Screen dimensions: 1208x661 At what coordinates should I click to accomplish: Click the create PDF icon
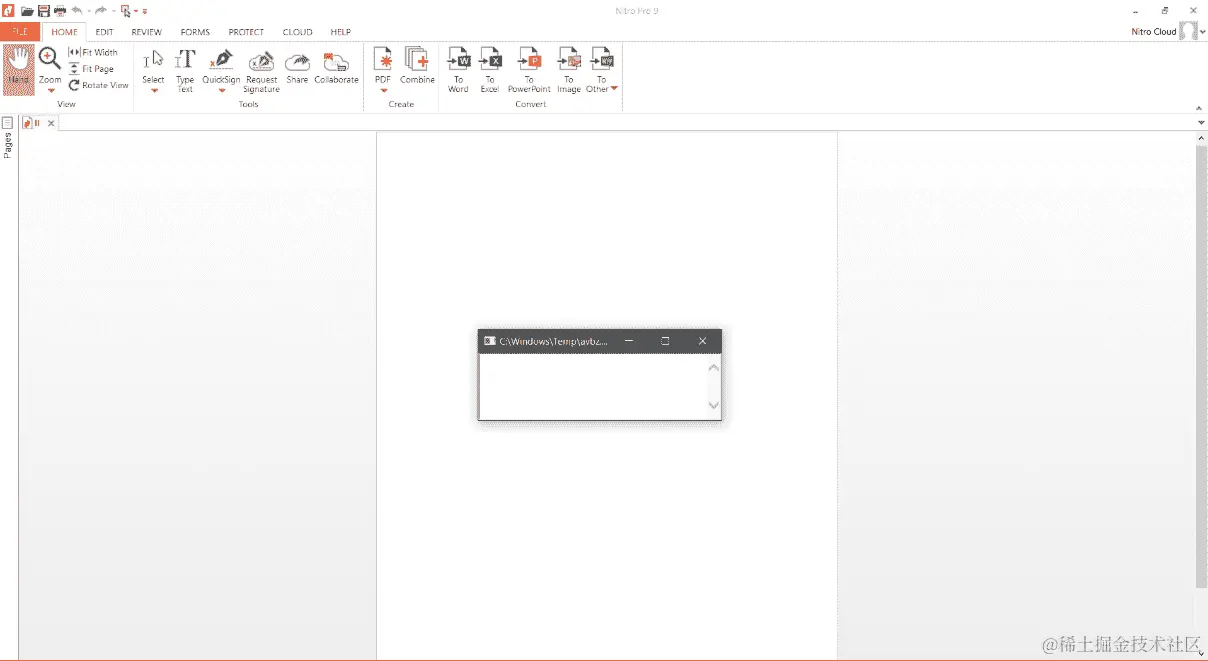coord(382,58)
